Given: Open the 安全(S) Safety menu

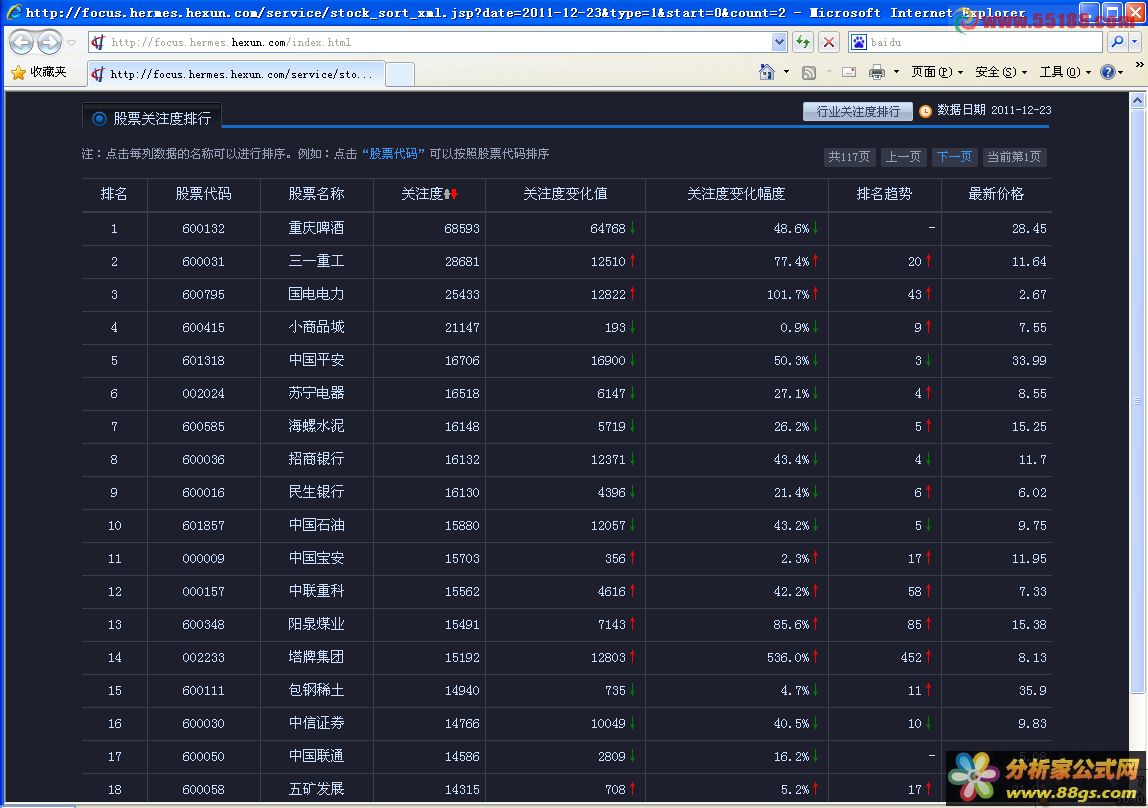Looking at the screenshot, I should (x=1001, y=72).
